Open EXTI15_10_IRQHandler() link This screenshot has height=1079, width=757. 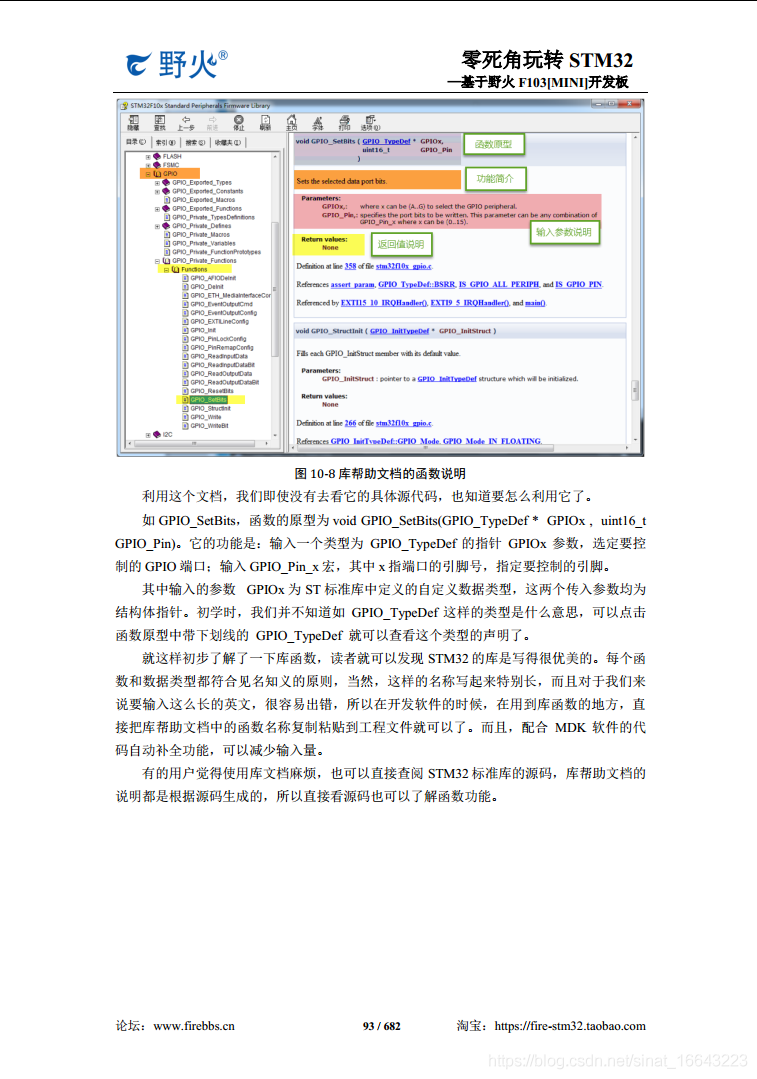click(x=384, y=303)
